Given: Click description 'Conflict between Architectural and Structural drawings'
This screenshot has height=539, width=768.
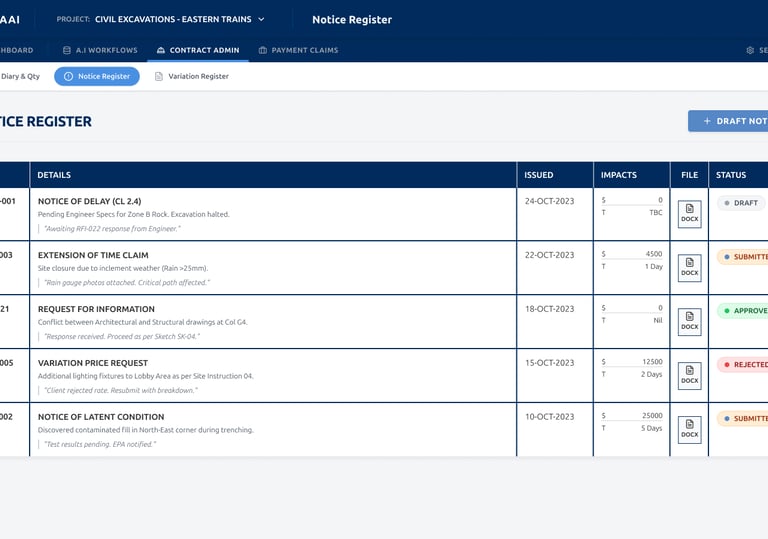Looking at the screenshot, I should point(143,322).
